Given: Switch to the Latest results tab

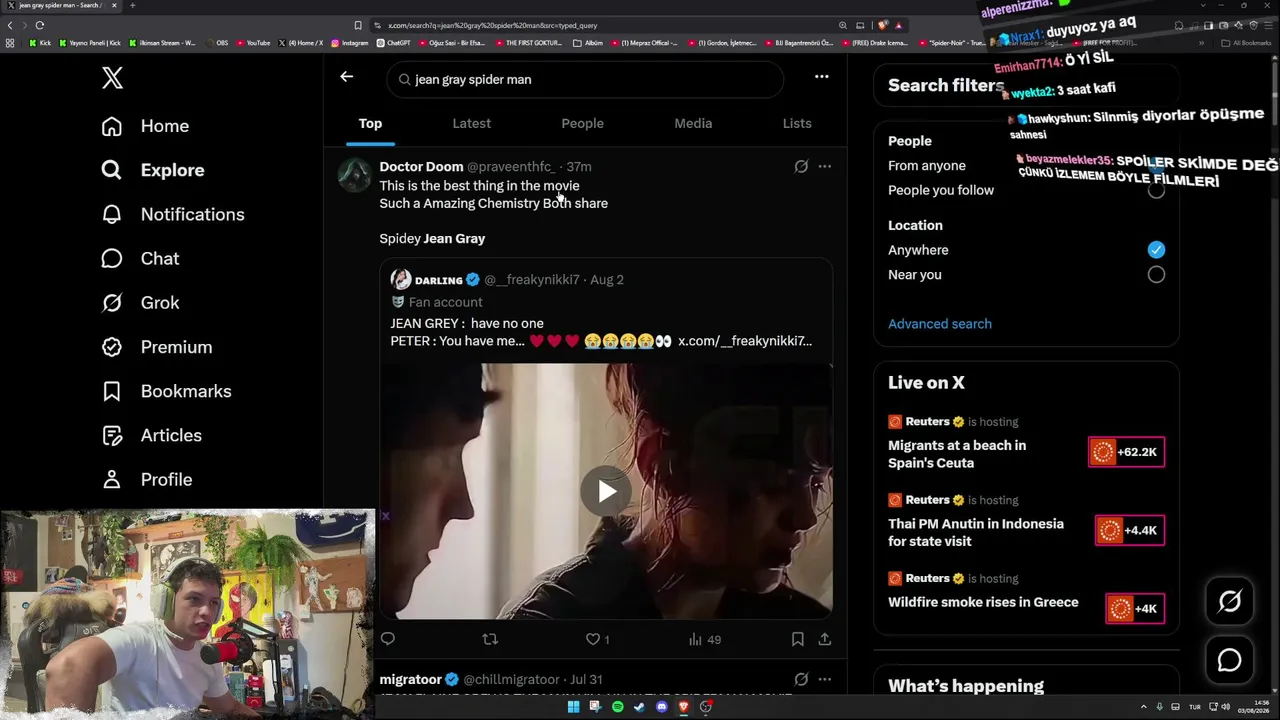Looking at the screenshot, I should tap(471, 123).
